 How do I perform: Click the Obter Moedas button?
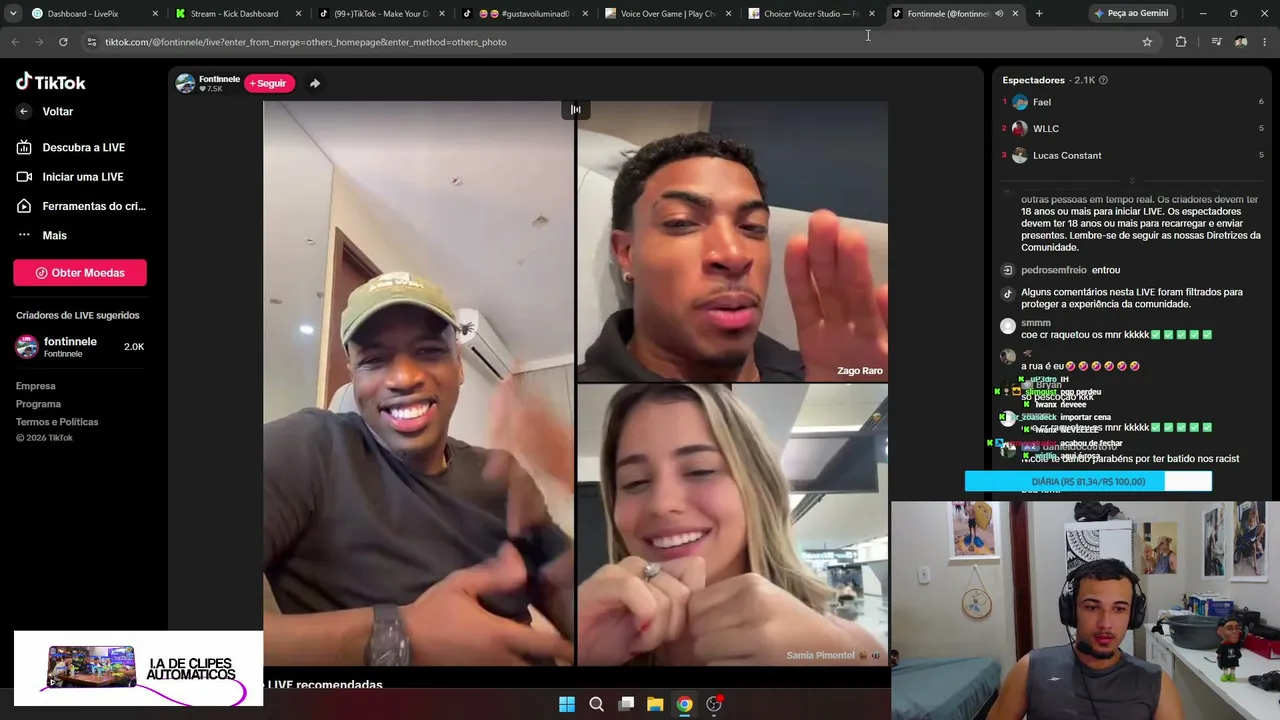[x=80, y=273]
